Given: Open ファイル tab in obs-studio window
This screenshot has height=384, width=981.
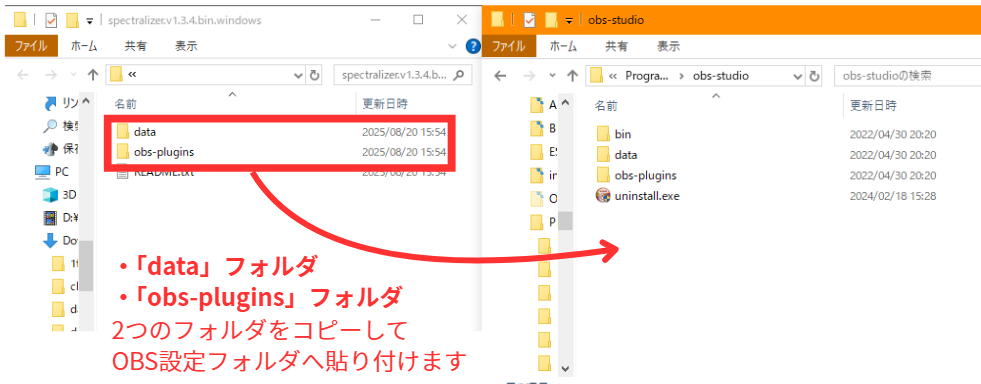Looking at the screenshot, I should pyautogui.click(x=509, y=46).
